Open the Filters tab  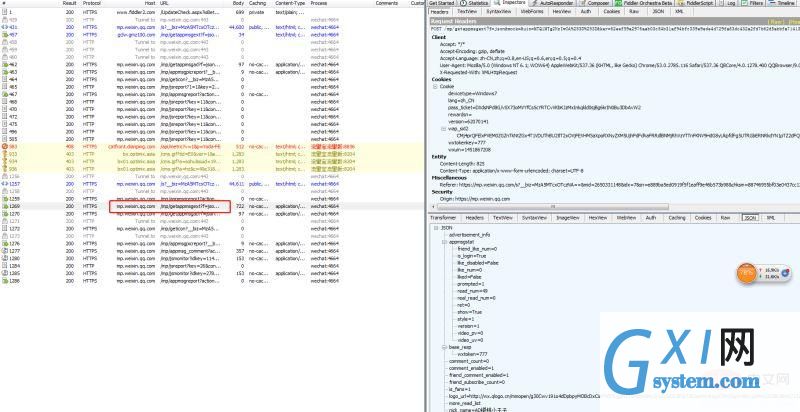[x=753, y=3]
